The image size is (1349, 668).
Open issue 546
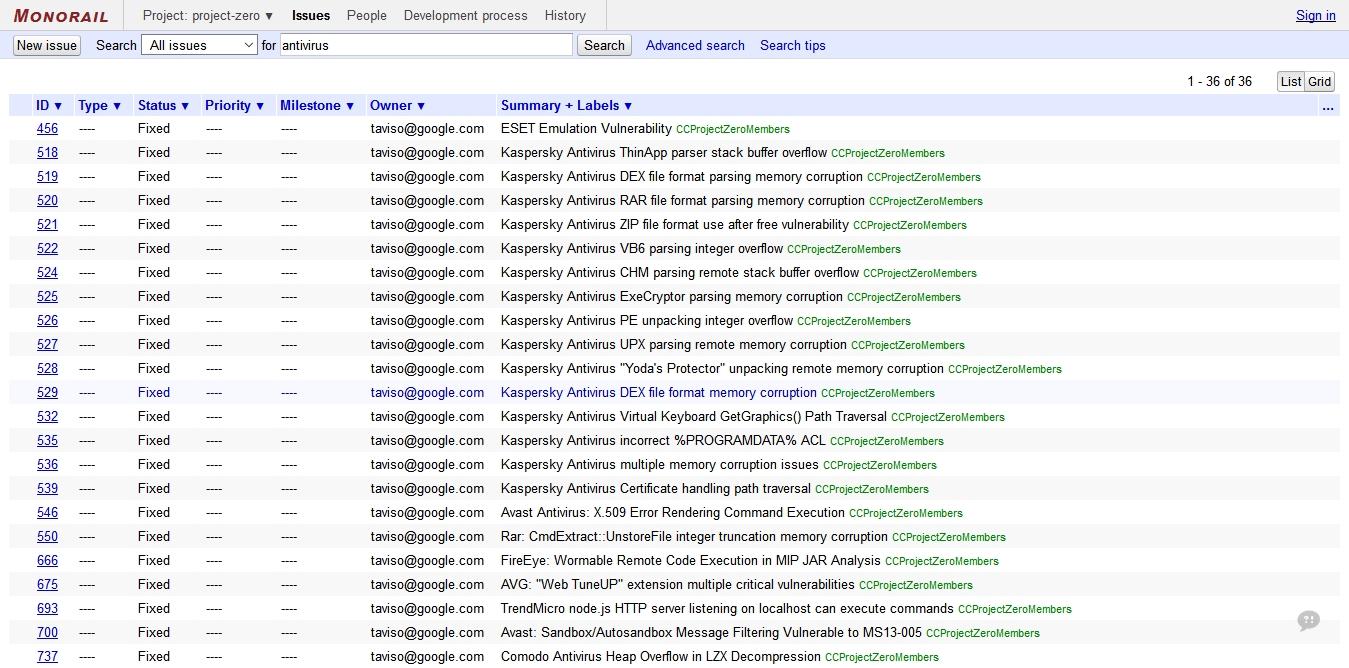point(47,513)
